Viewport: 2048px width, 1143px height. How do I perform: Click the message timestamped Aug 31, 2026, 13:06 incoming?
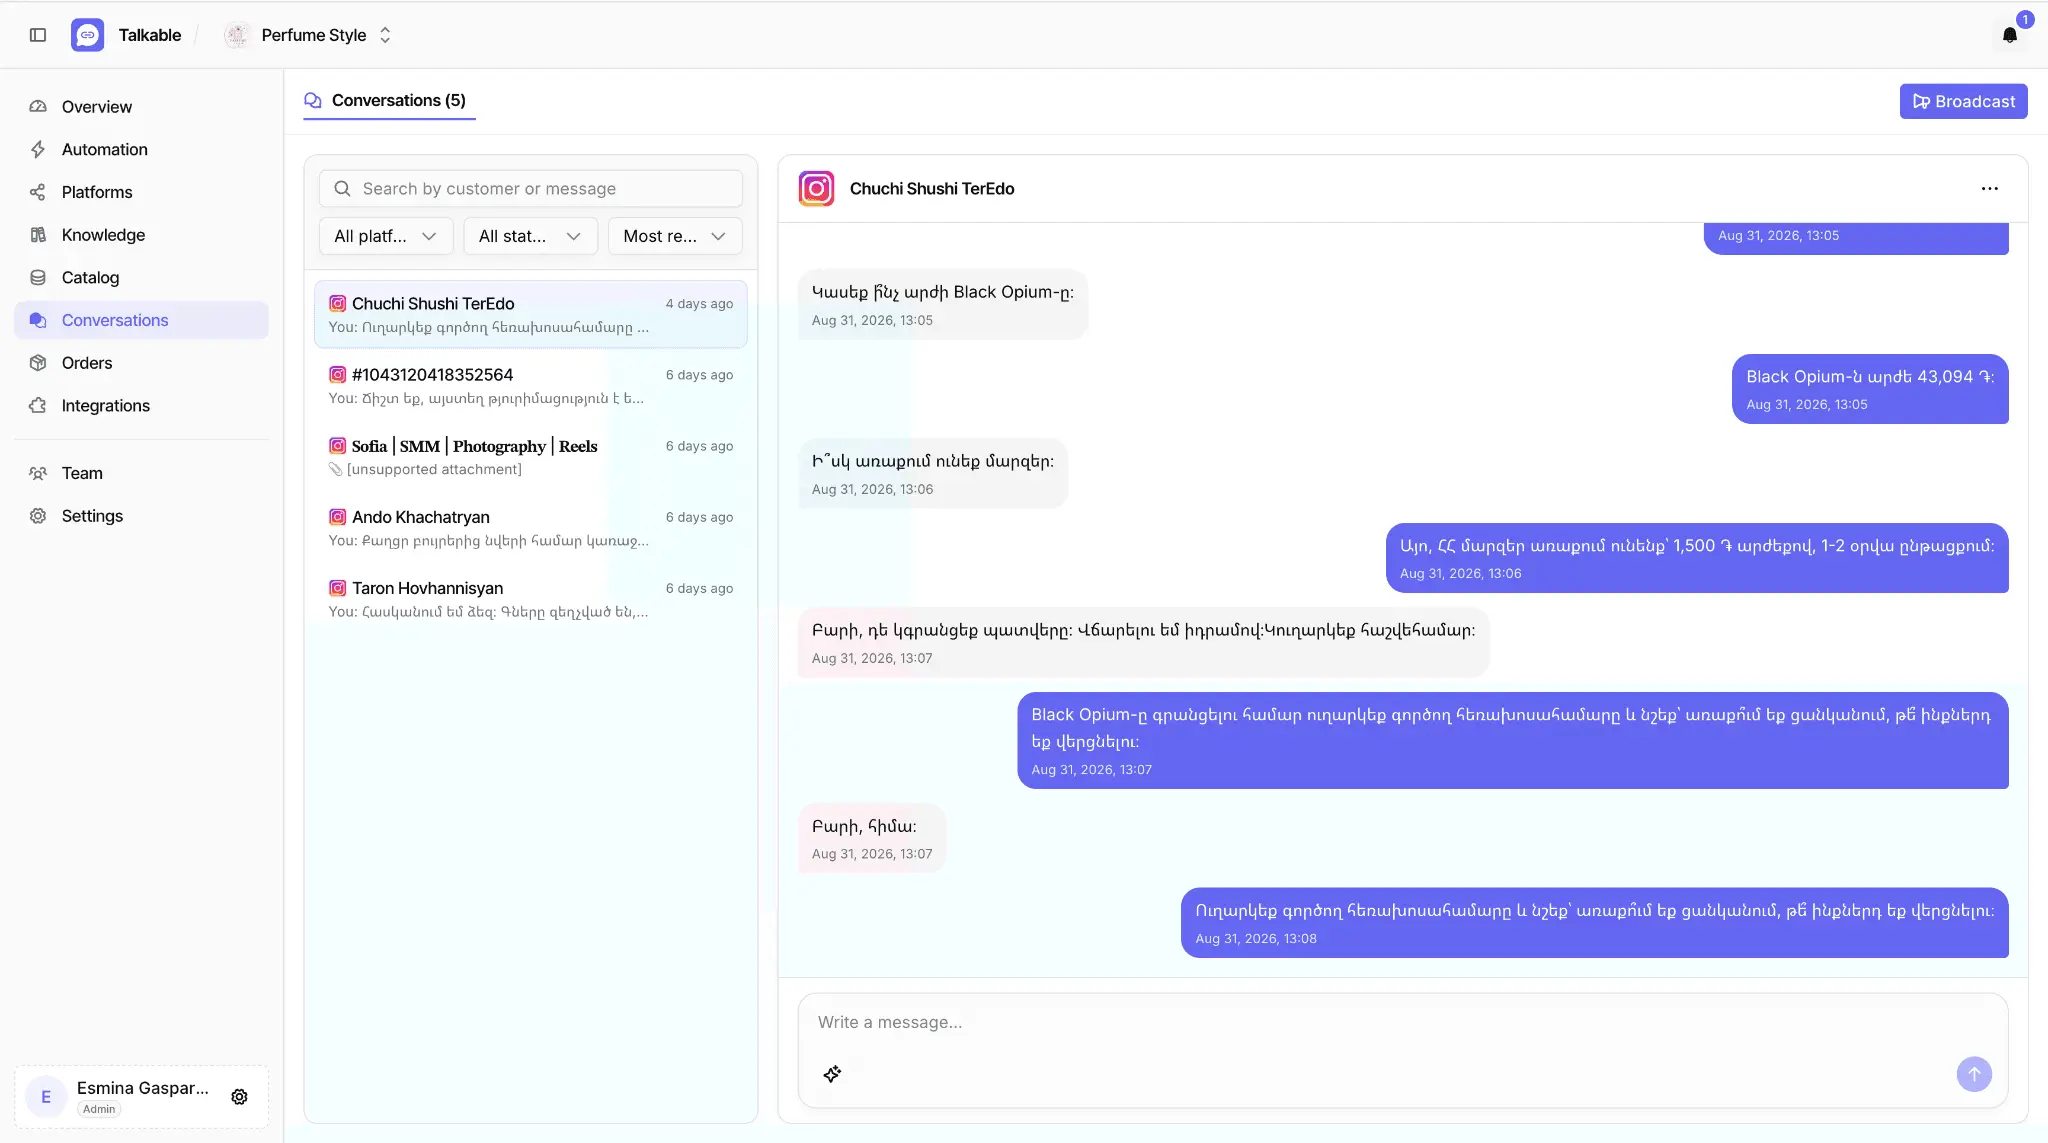pos(932,473)
